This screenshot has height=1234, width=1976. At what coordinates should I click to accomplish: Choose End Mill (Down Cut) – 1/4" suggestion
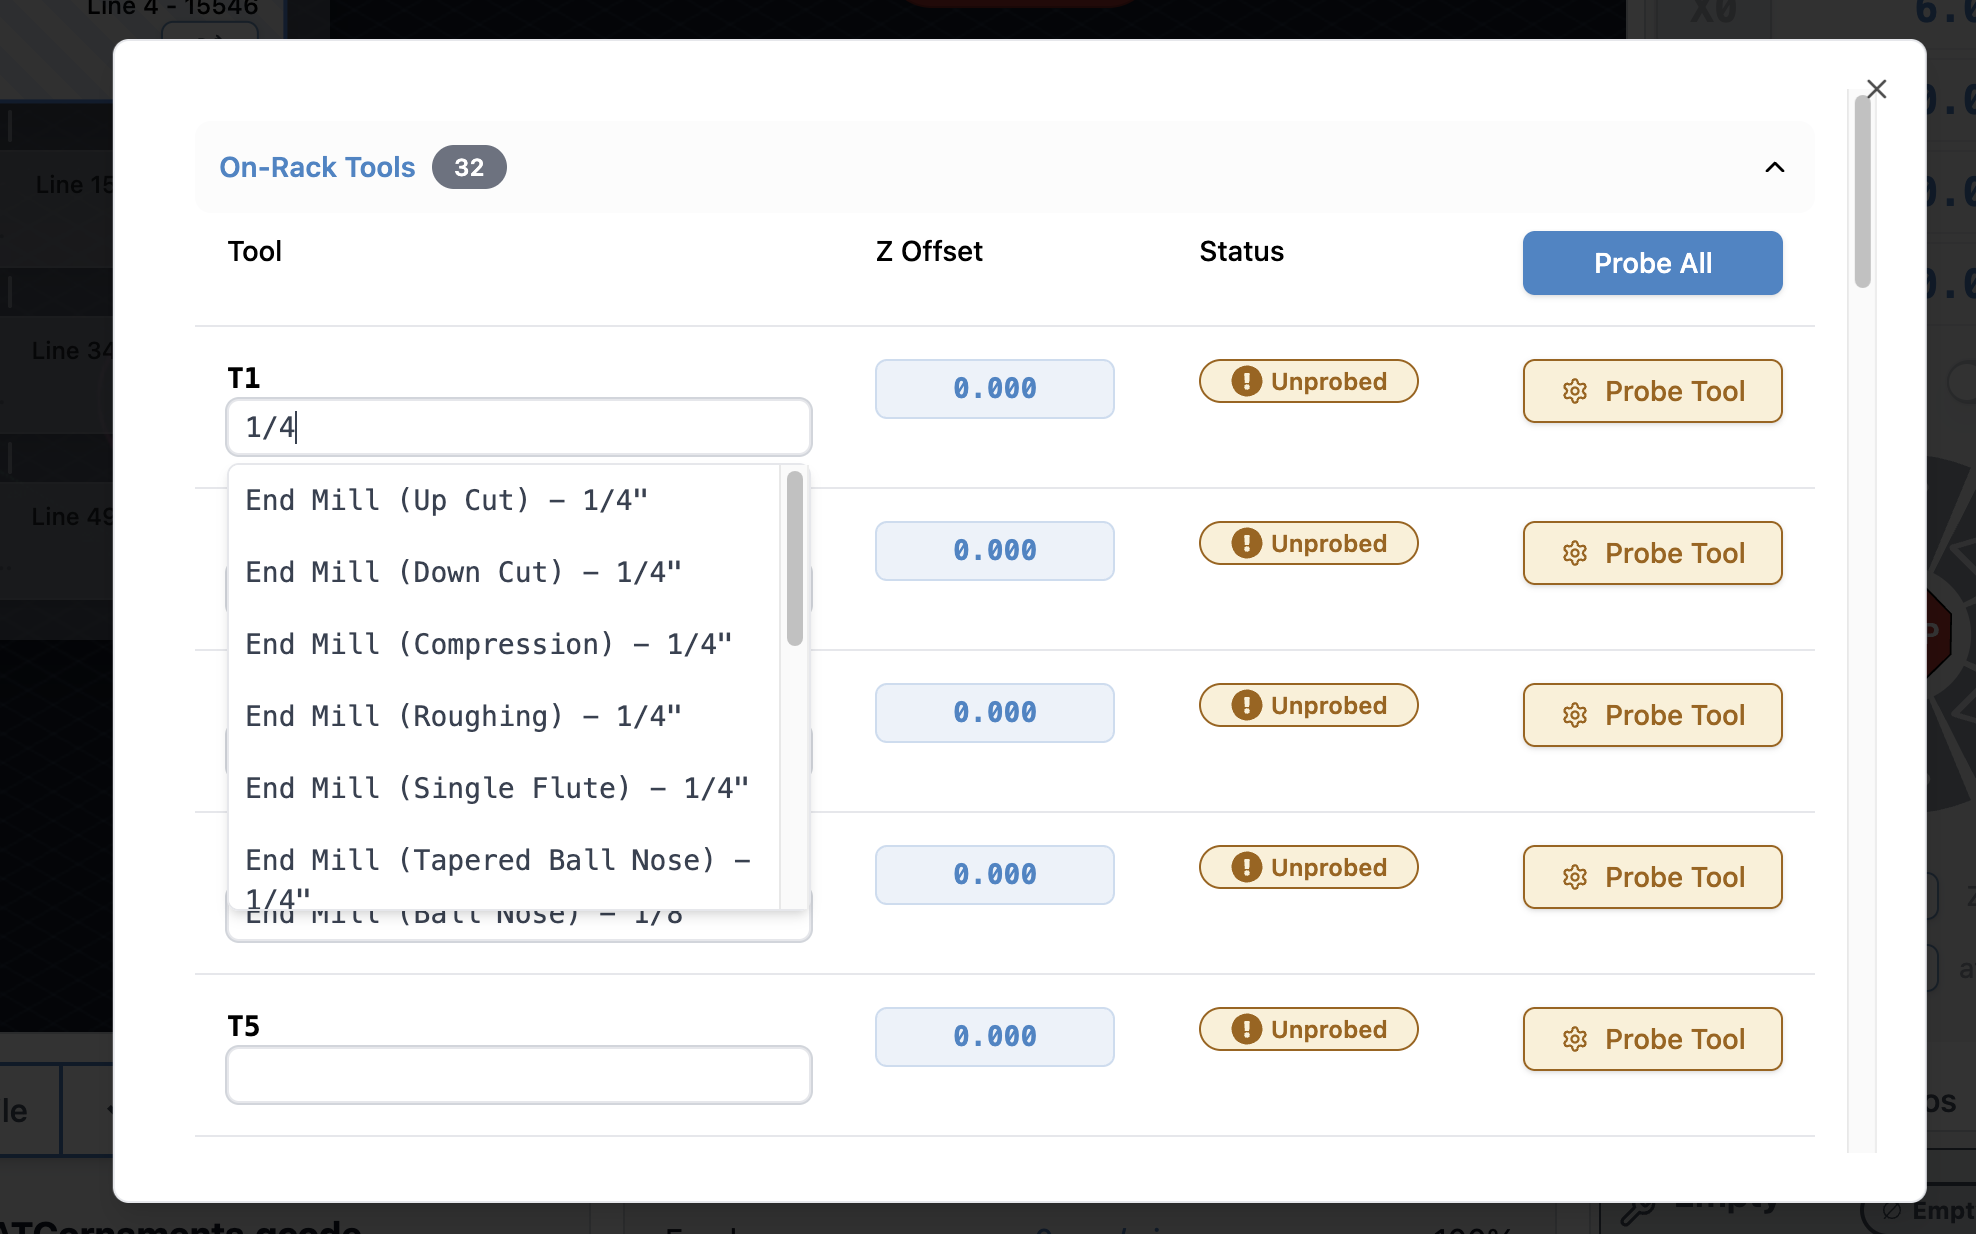(463, 572)
